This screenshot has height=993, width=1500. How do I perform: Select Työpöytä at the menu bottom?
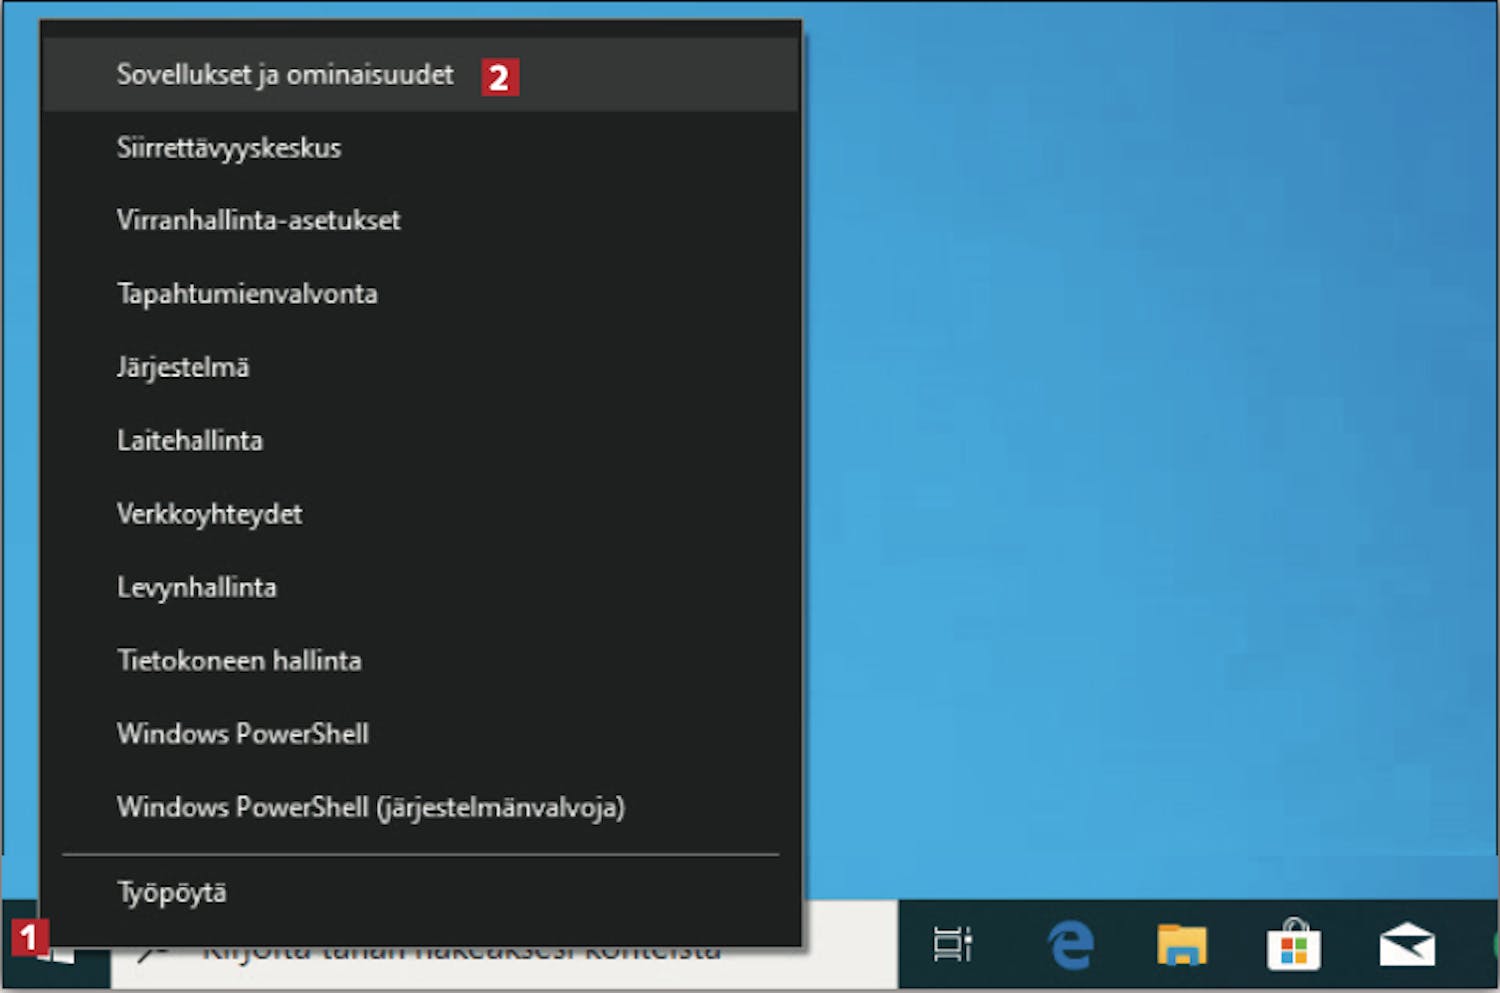(x=172, y=892)
